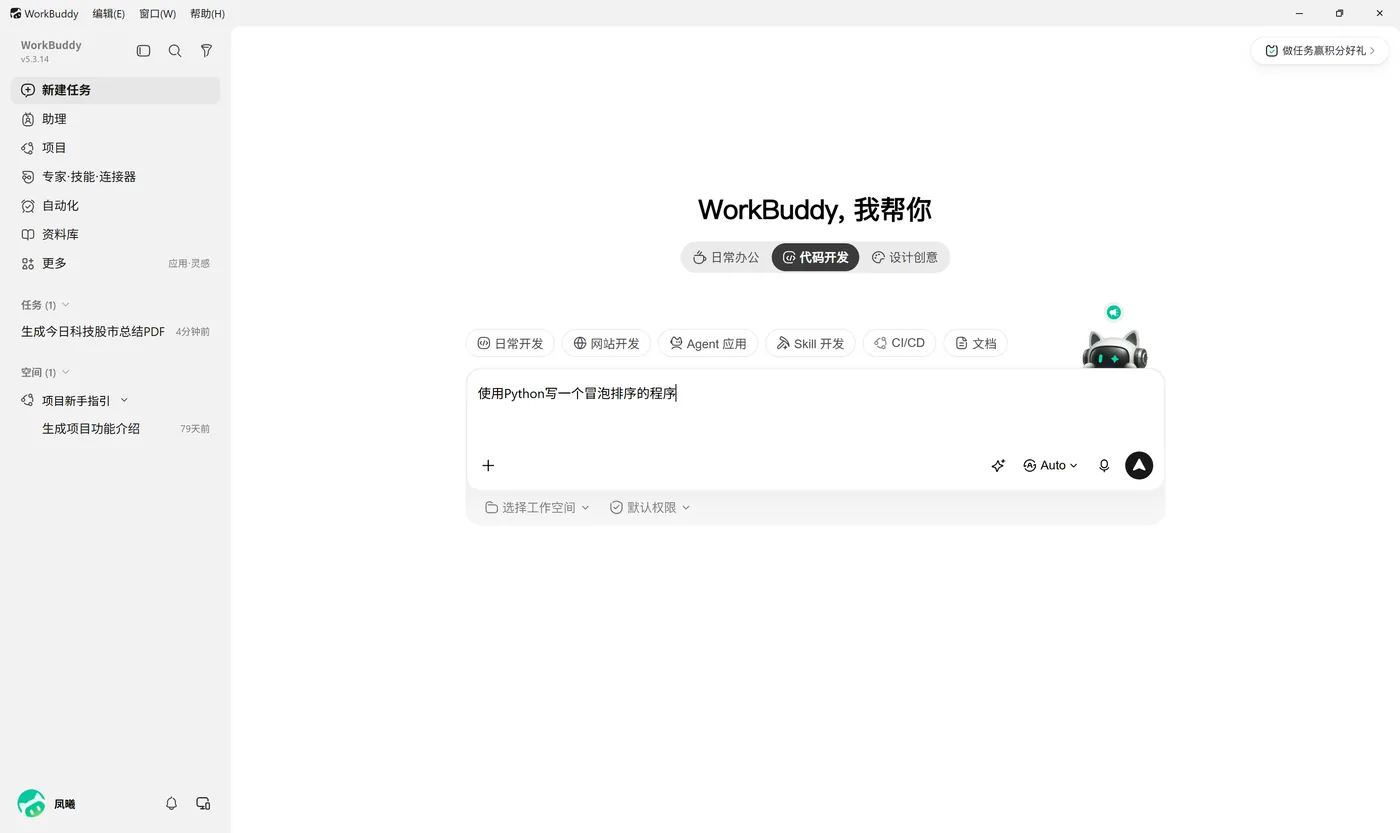Click the 79天前 timestamp
The image size is (1400, 833).
coord(195,429)
